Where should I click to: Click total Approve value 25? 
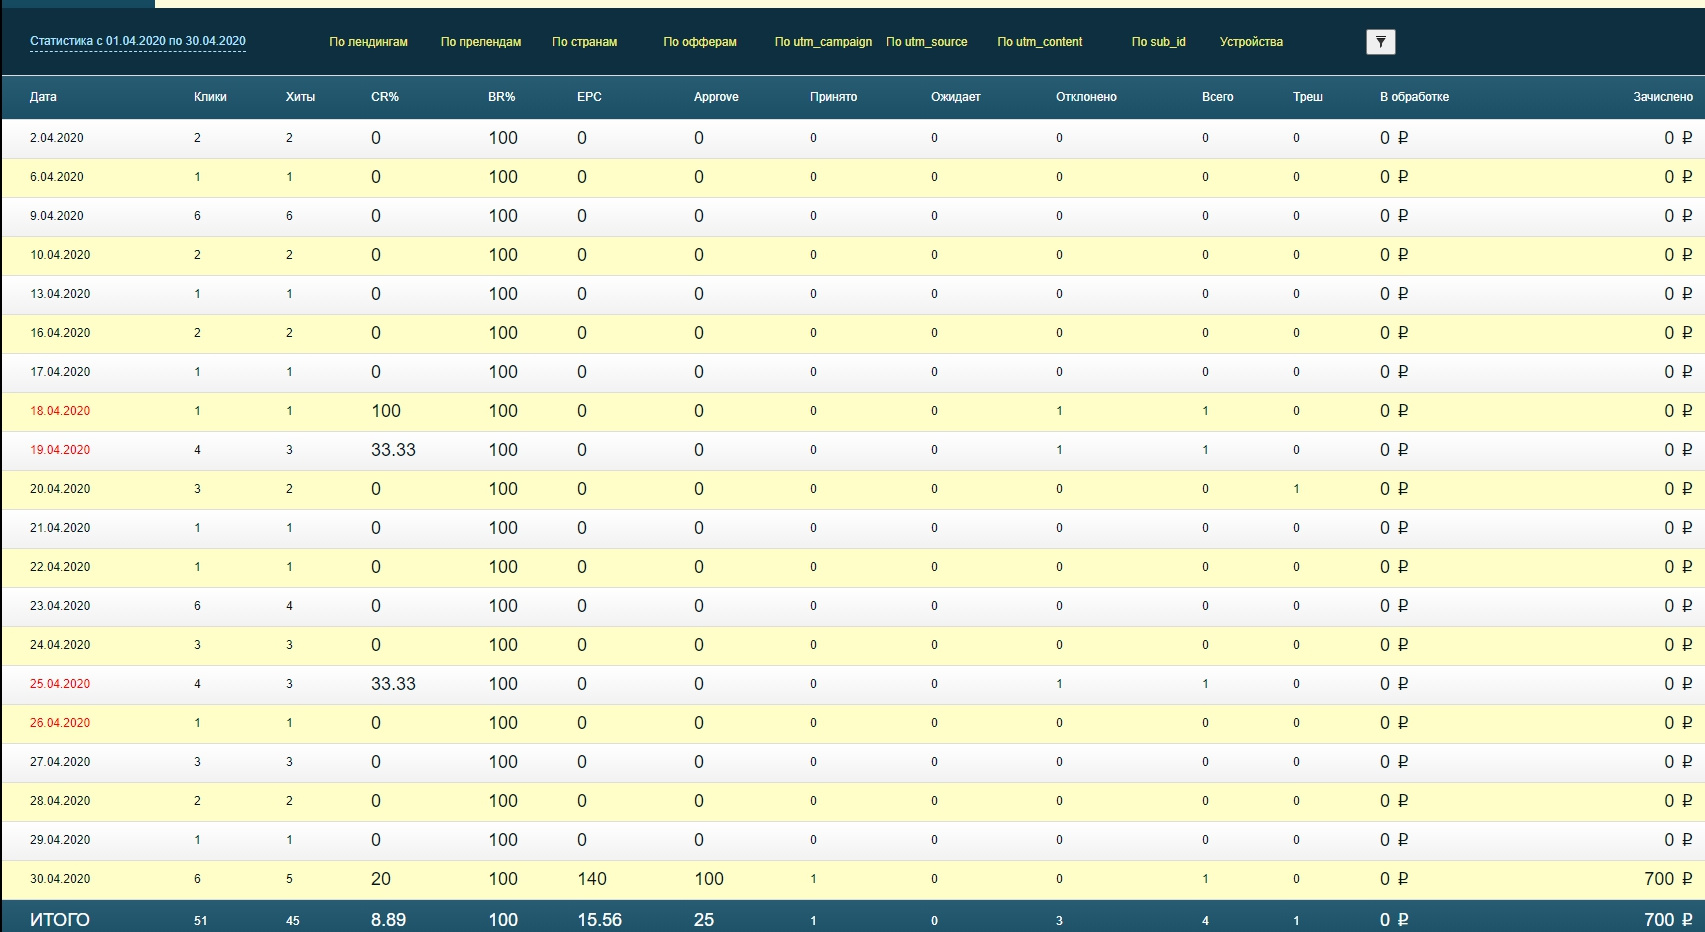[x=704, y=920]
